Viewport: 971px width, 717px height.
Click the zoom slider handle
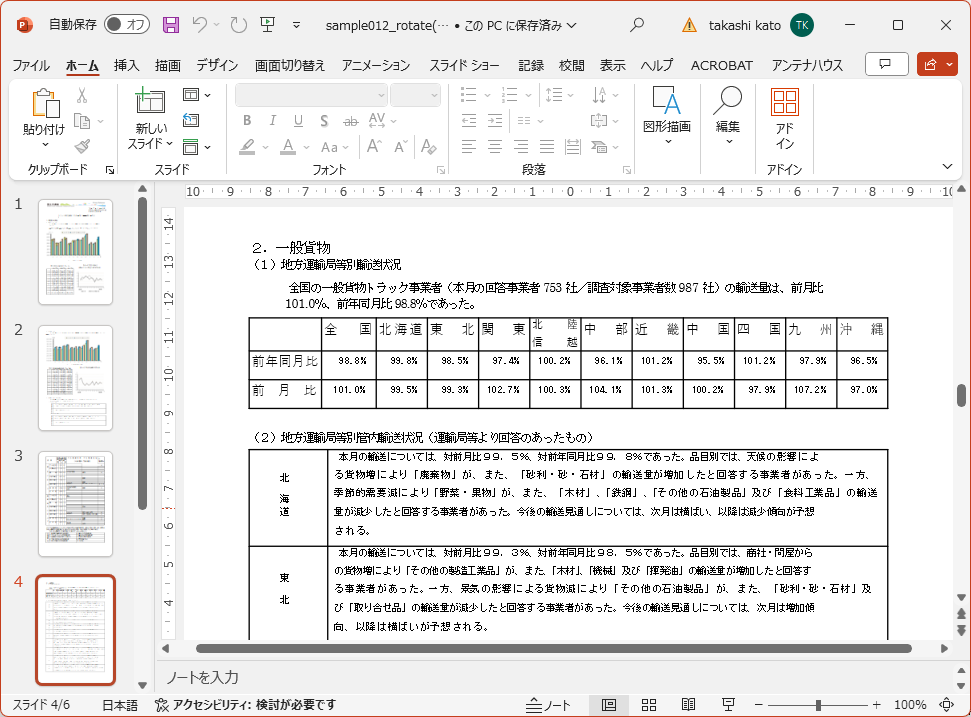tap(818, 705)
